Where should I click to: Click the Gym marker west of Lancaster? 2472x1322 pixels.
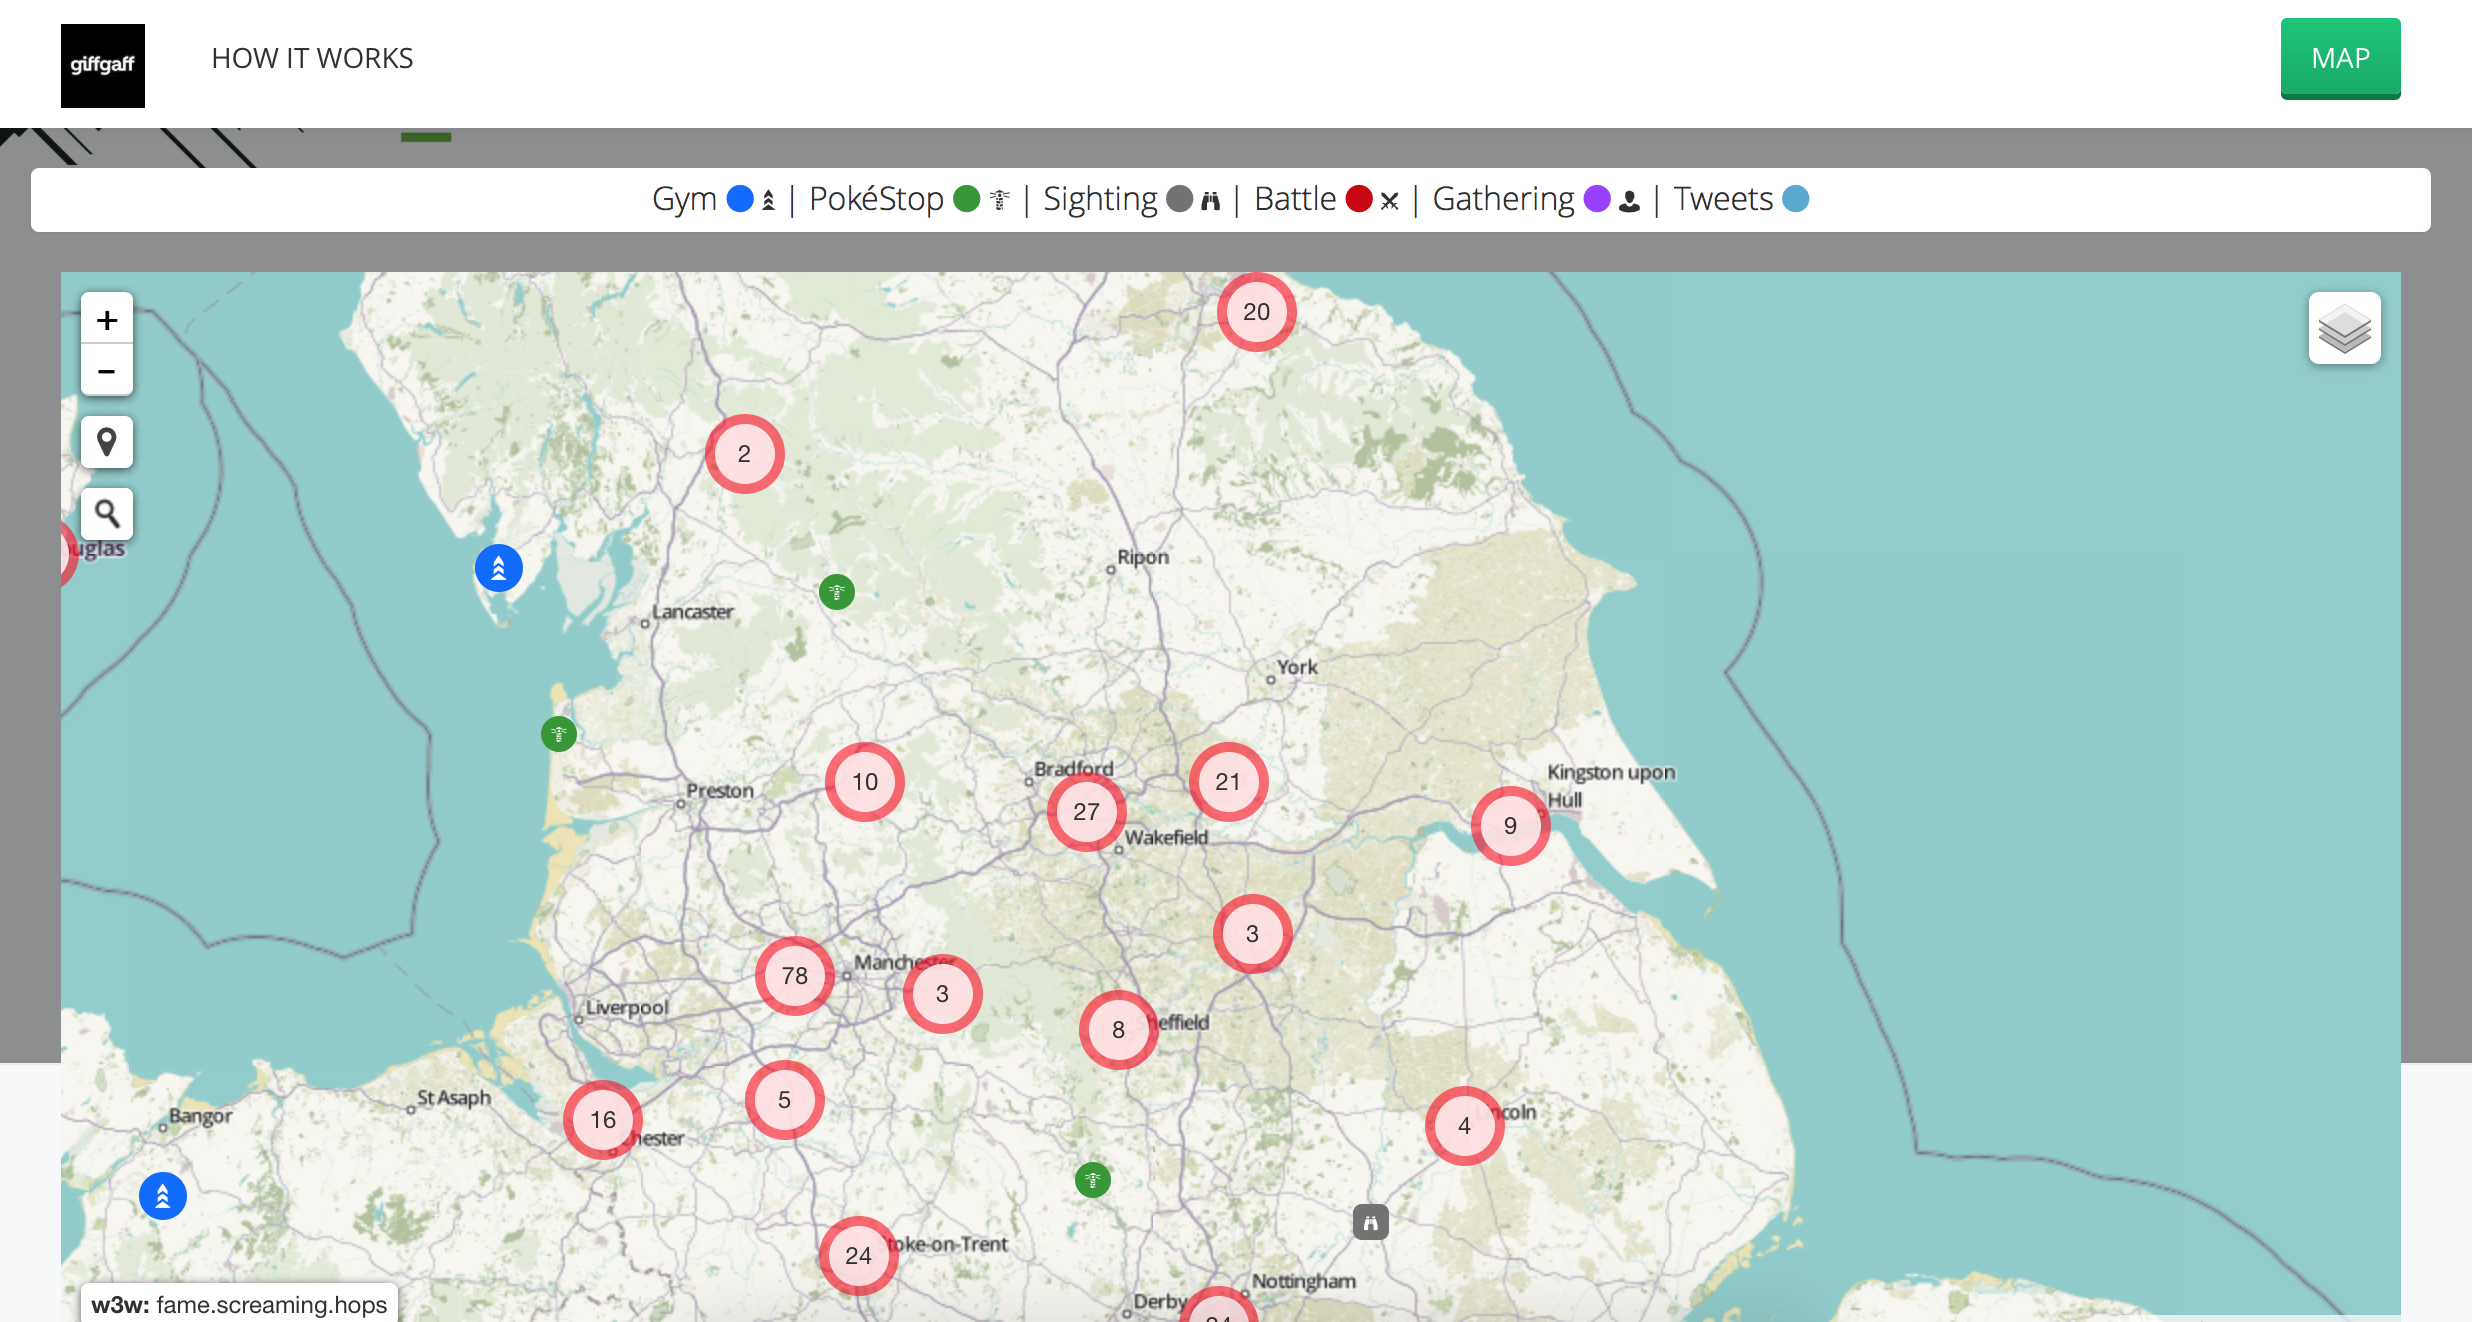click(498, 568)
